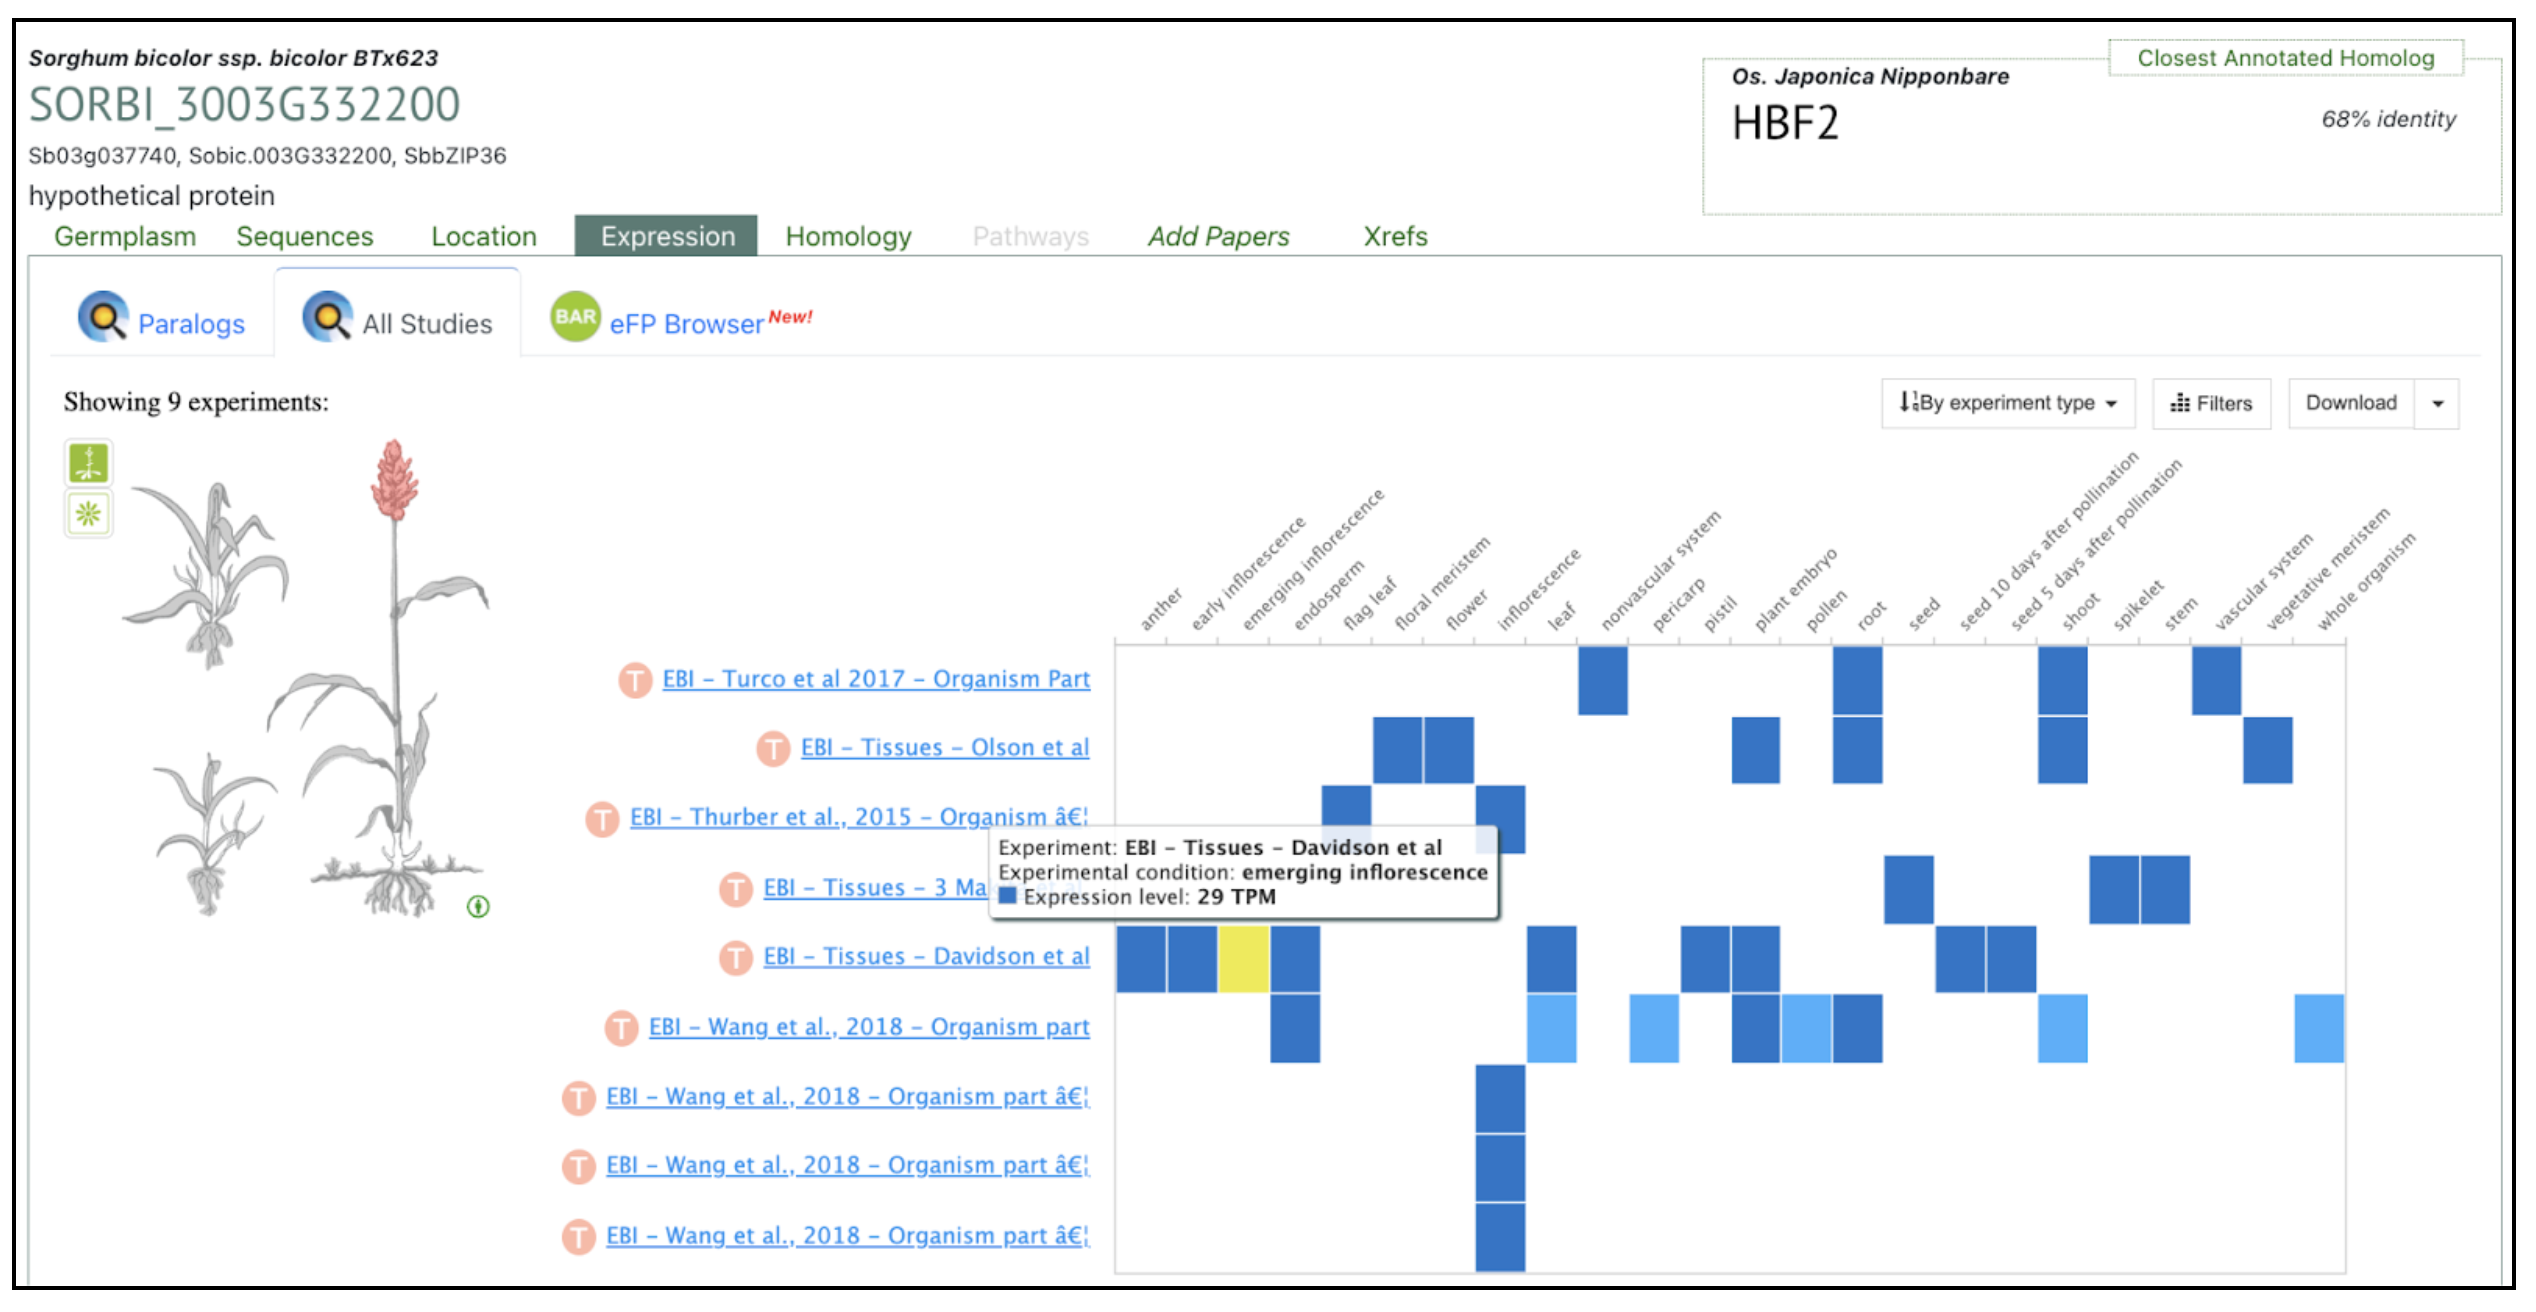Click the Closest Annotated Homolog HBF2 name
The image size is (2536, 1312).
1785,124
